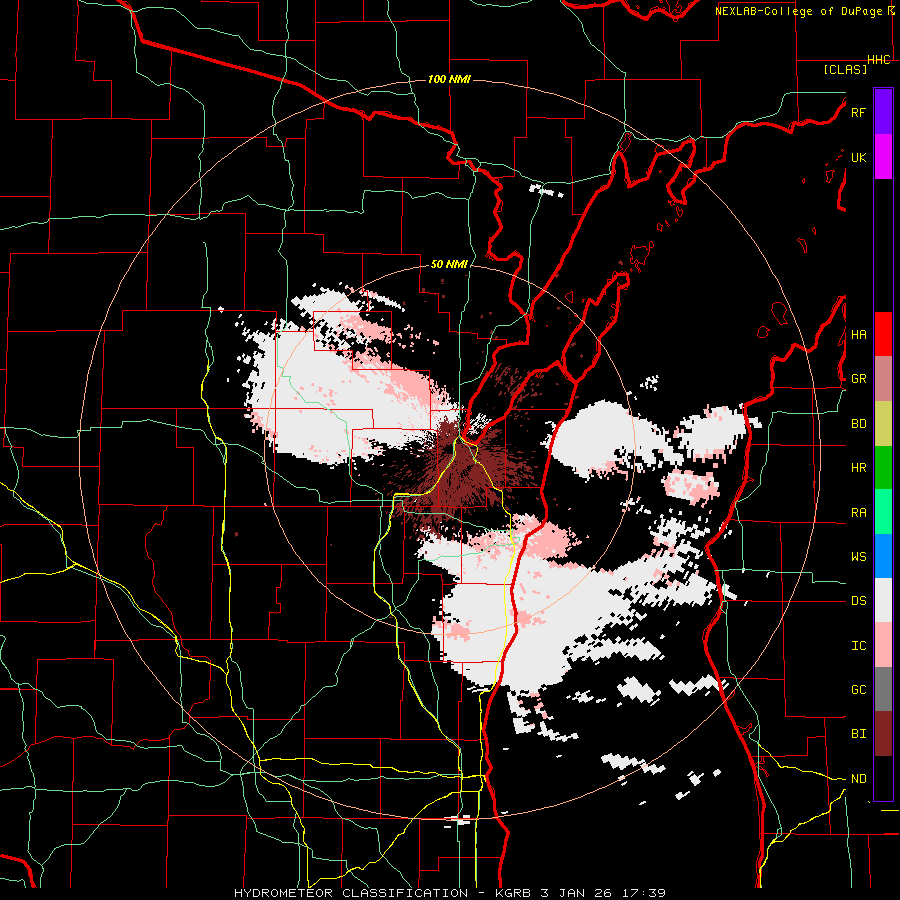Click the DS white legend swatch
Image resolution: width=900 pixels, height=900 pixels.
(883, 600)
